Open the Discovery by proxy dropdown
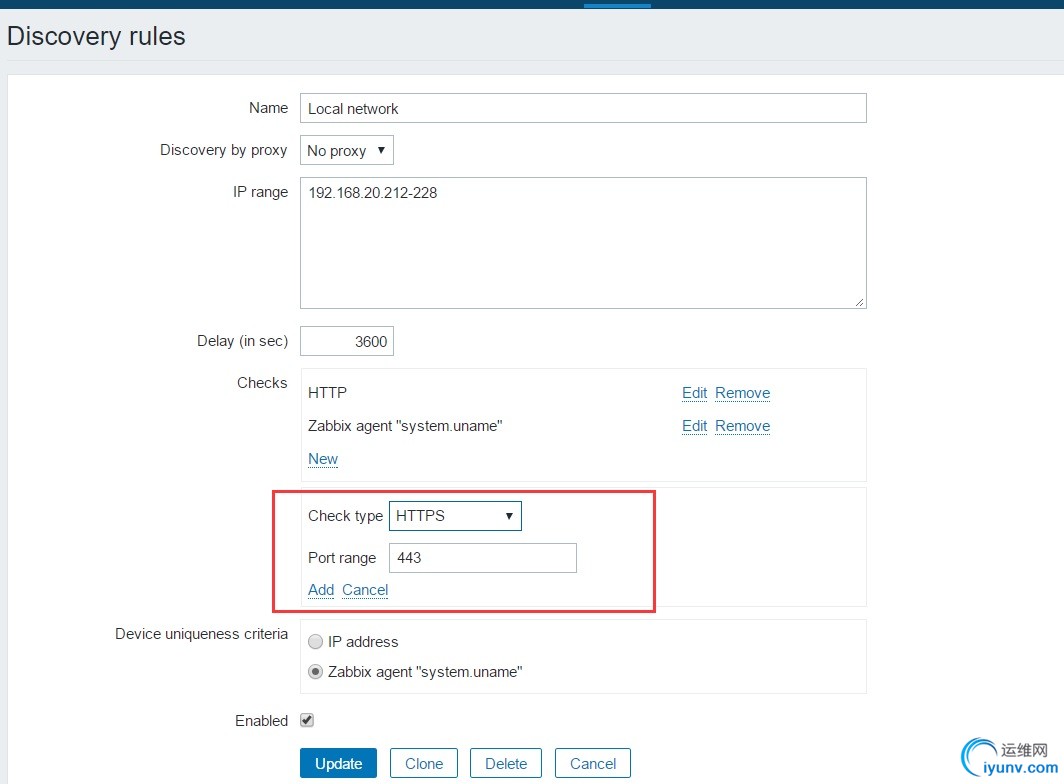The width and height of the screenshot is (1064, 784). (x=347, y=150)
